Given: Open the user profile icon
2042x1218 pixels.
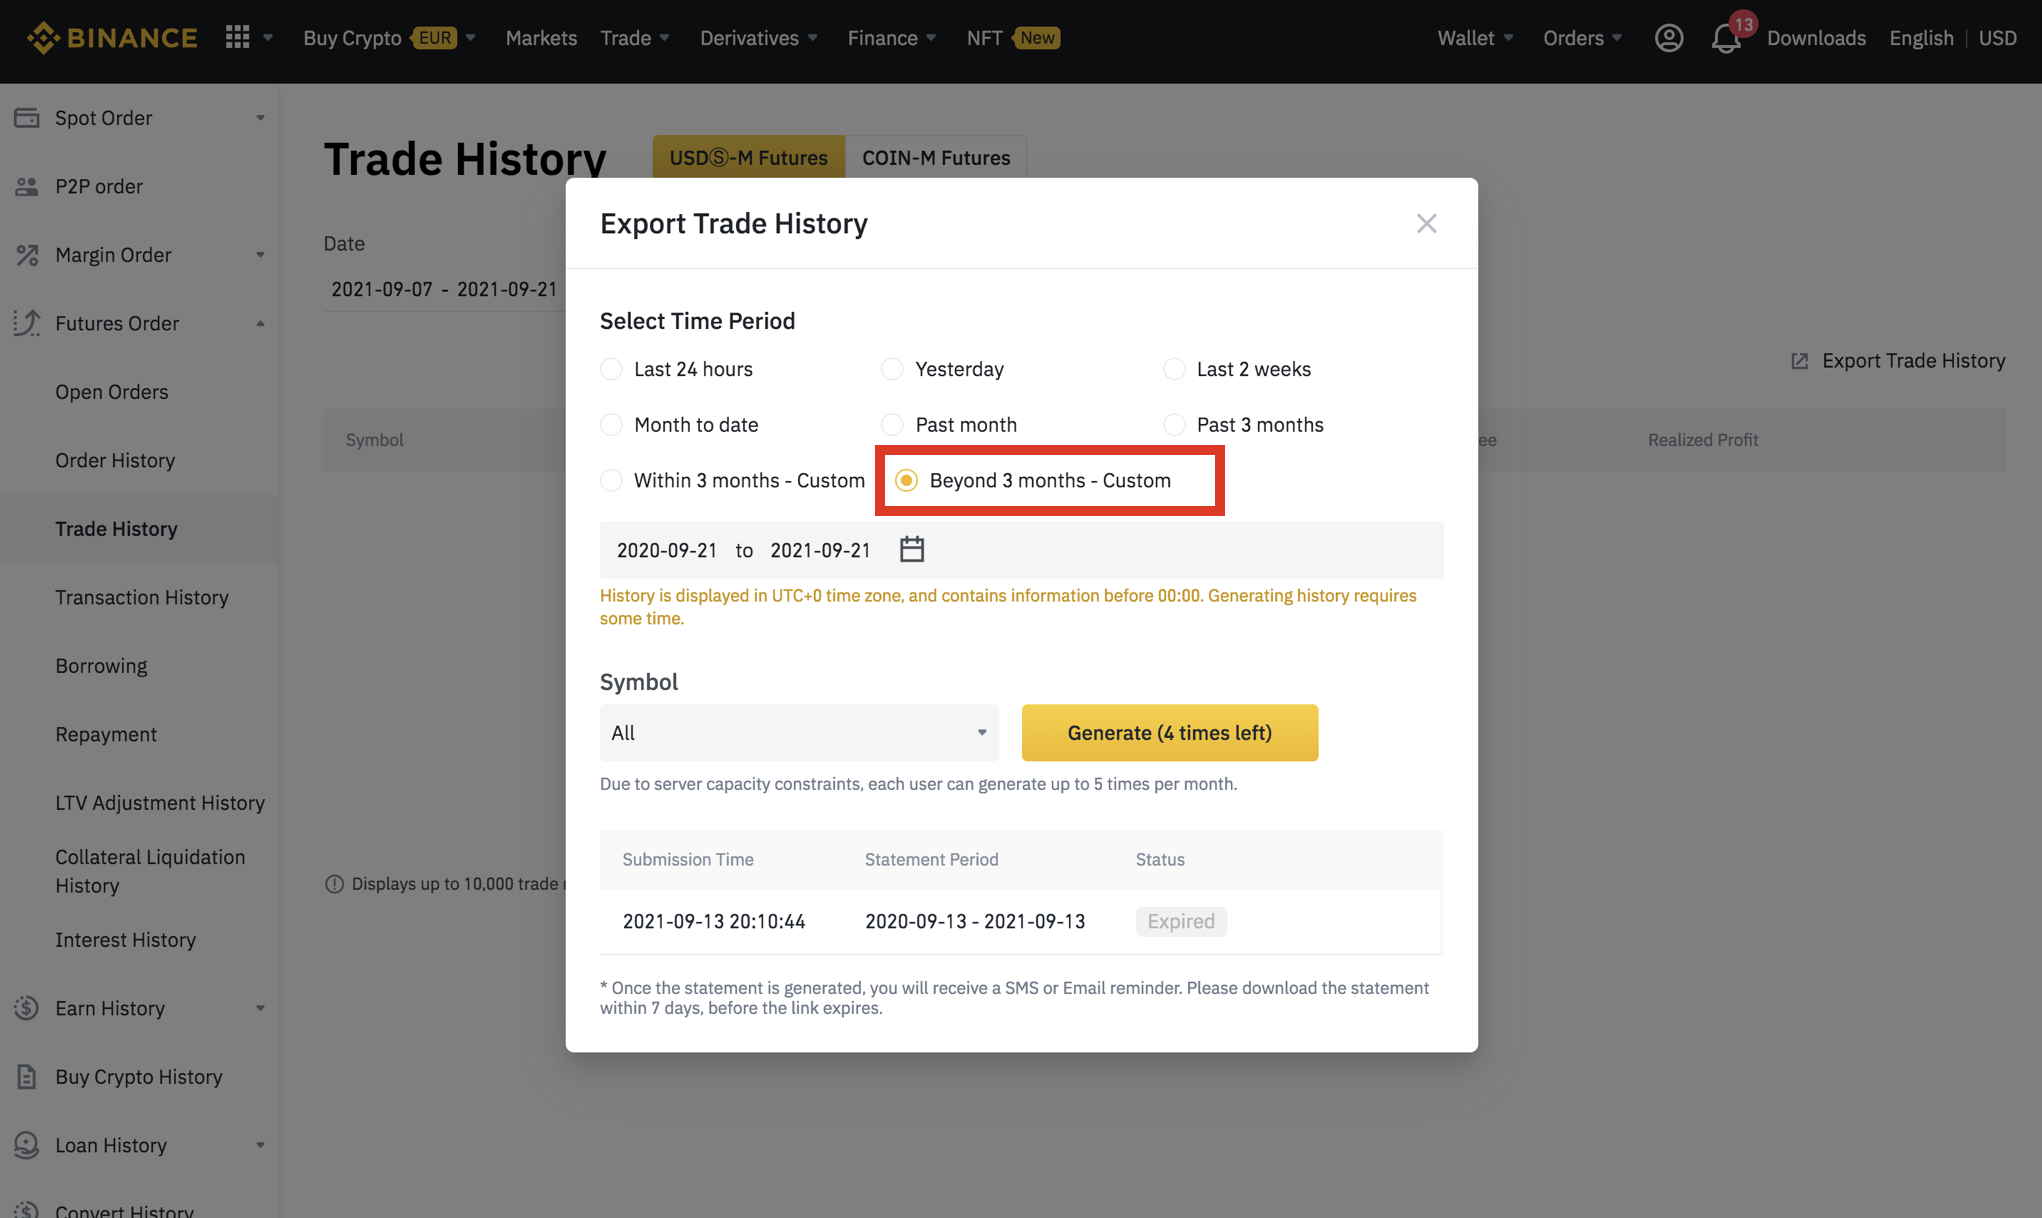Looking at the screenshot, I should click(x=1668, y=38).
